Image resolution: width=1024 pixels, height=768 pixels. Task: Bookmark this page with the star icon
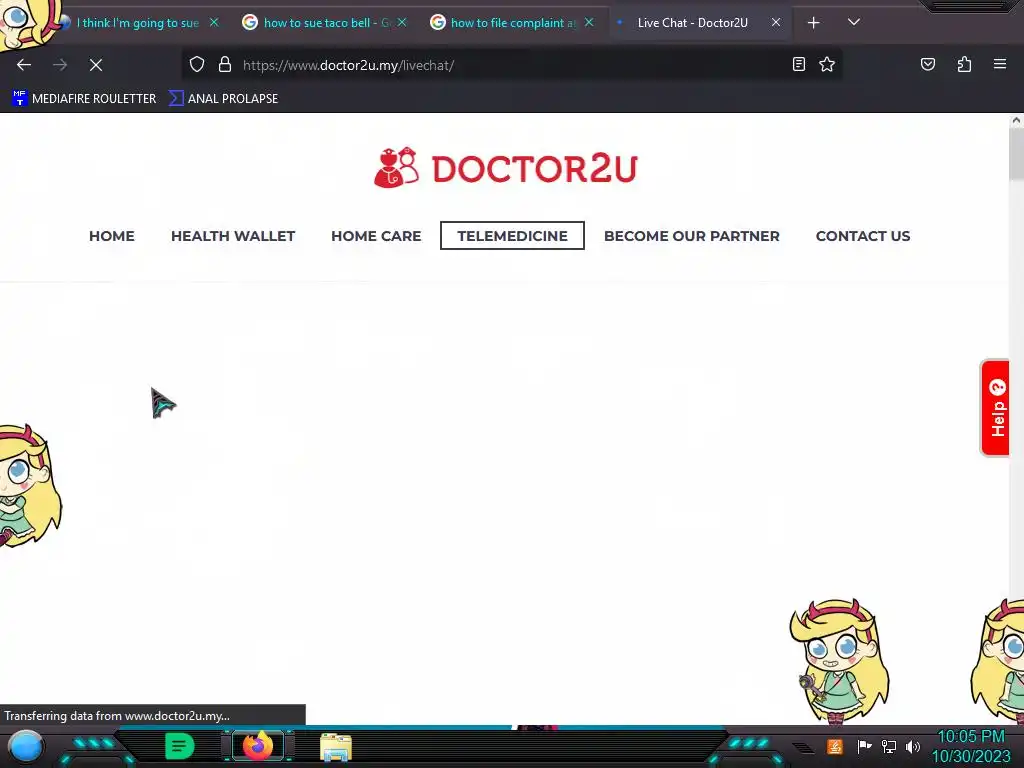pyautogui.click(x=827, y=64)
